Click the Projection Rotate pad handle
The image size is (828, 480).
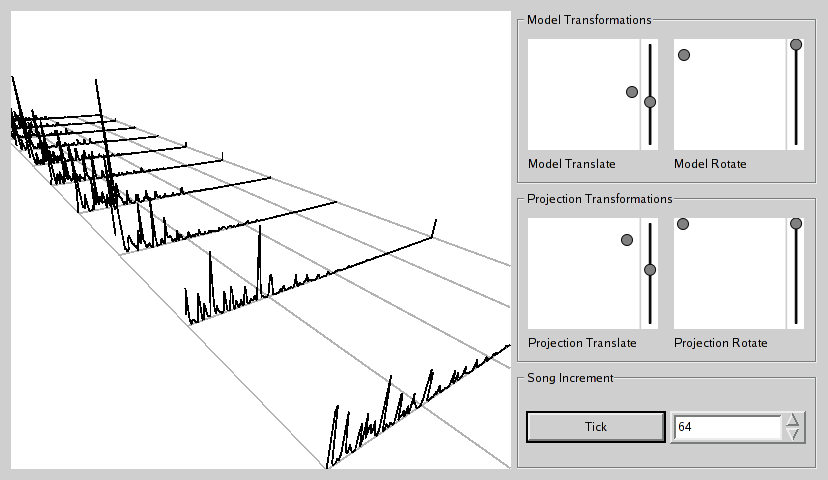pyautogui.click(x=683, y=225)
